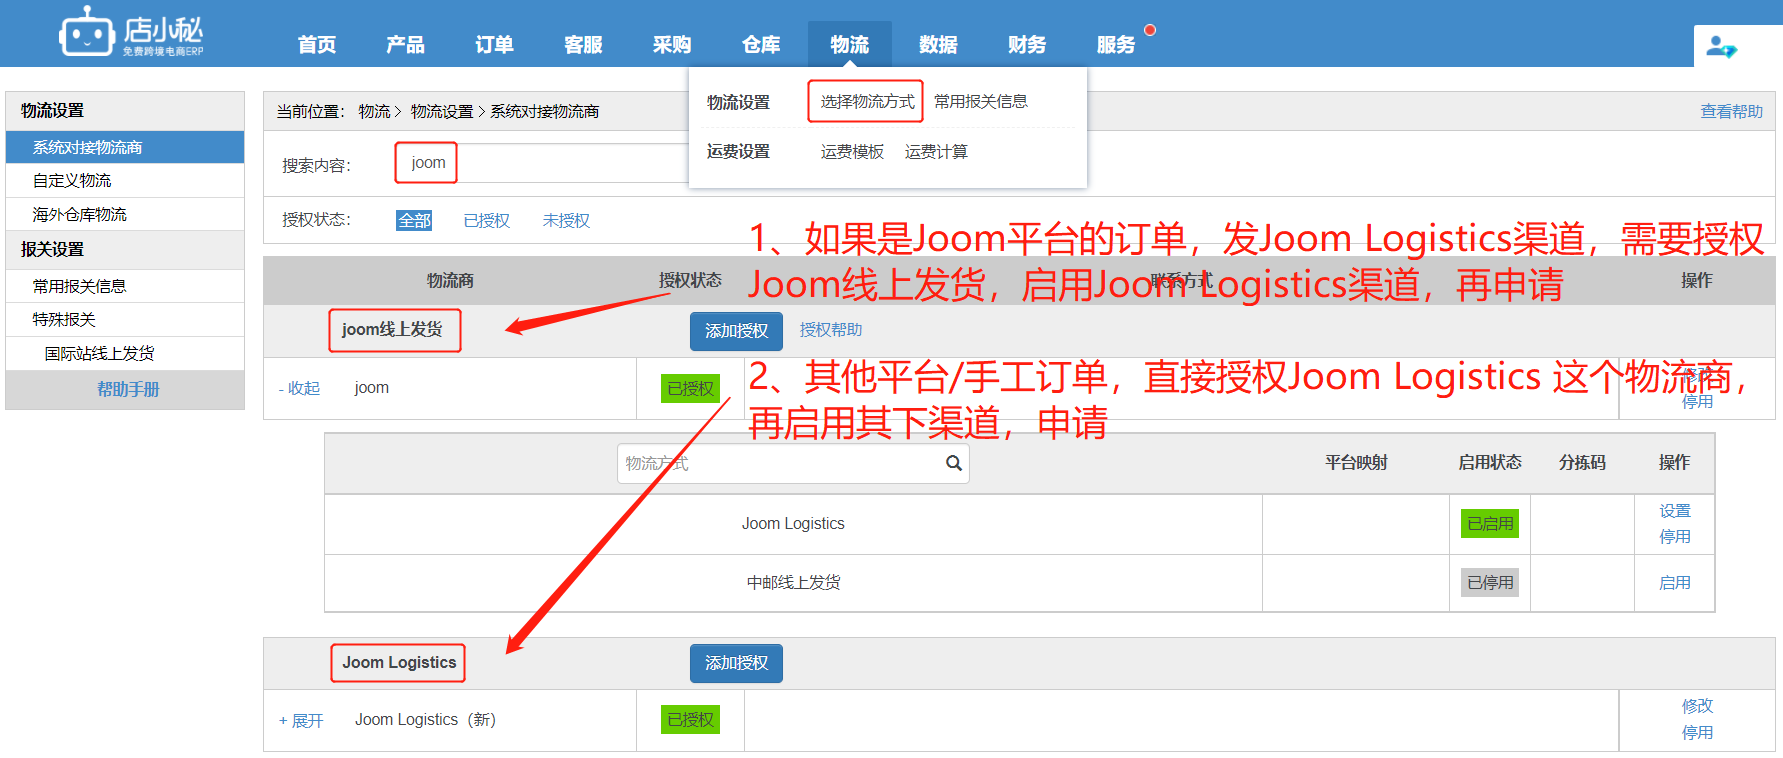Filter by 未授权 status
1783x758 pixels.
pos(566,221)
